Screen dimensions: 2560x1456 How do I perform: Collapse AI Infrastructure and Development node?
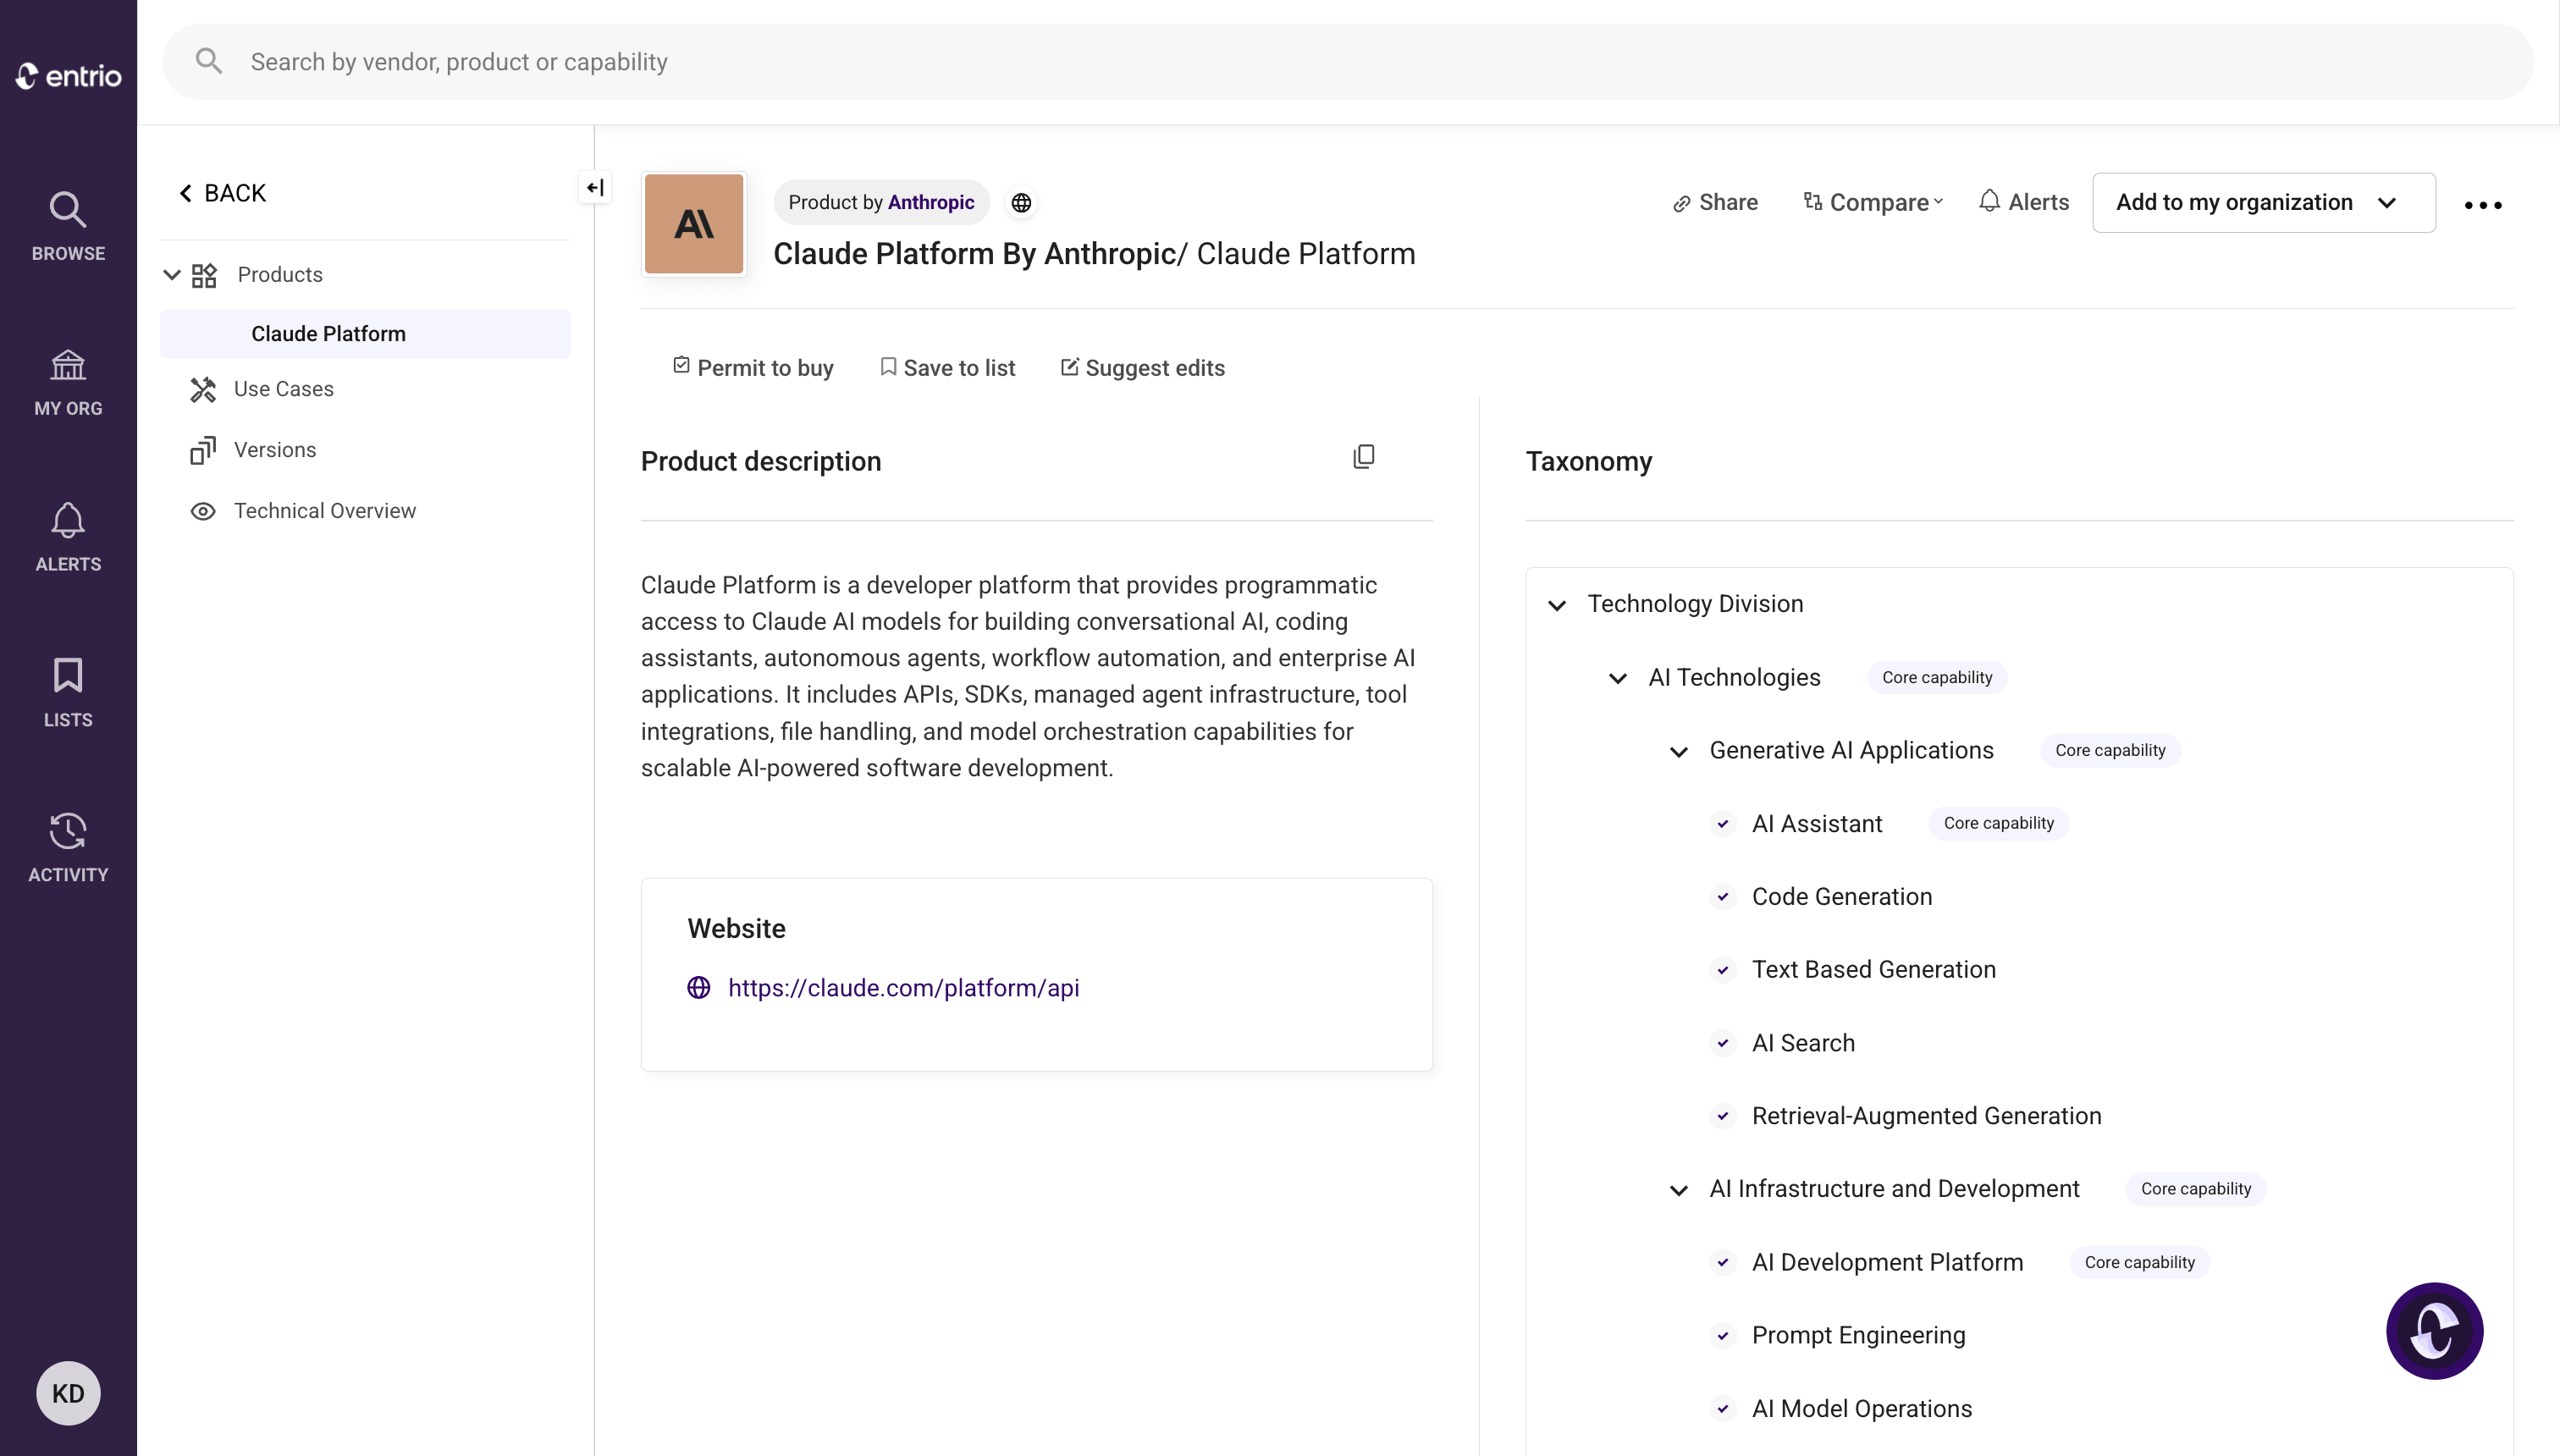1679,1190
